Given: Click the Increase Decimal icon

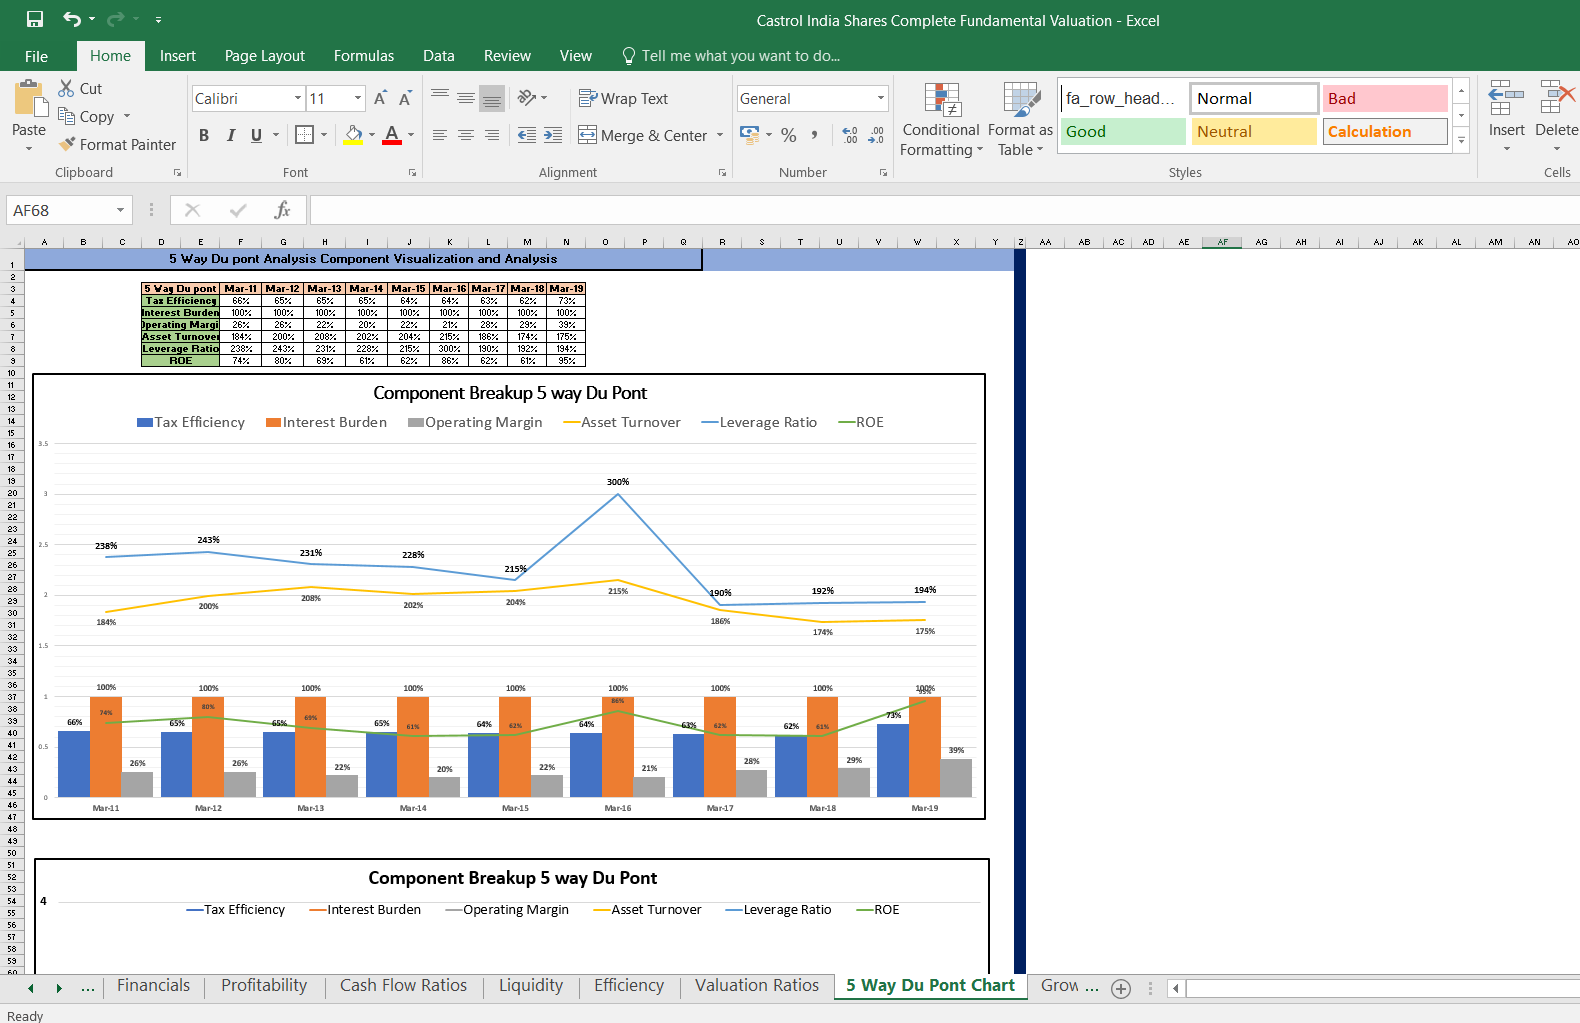Looking at the screenshot, I should (850, 134).
